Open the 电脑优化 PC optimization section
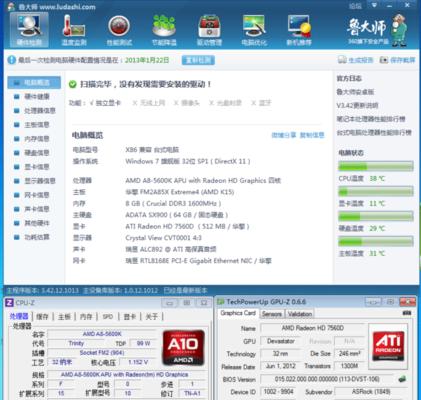Viewport: 421px width, 400px height. pyautogui.click(x=254, y=30)
